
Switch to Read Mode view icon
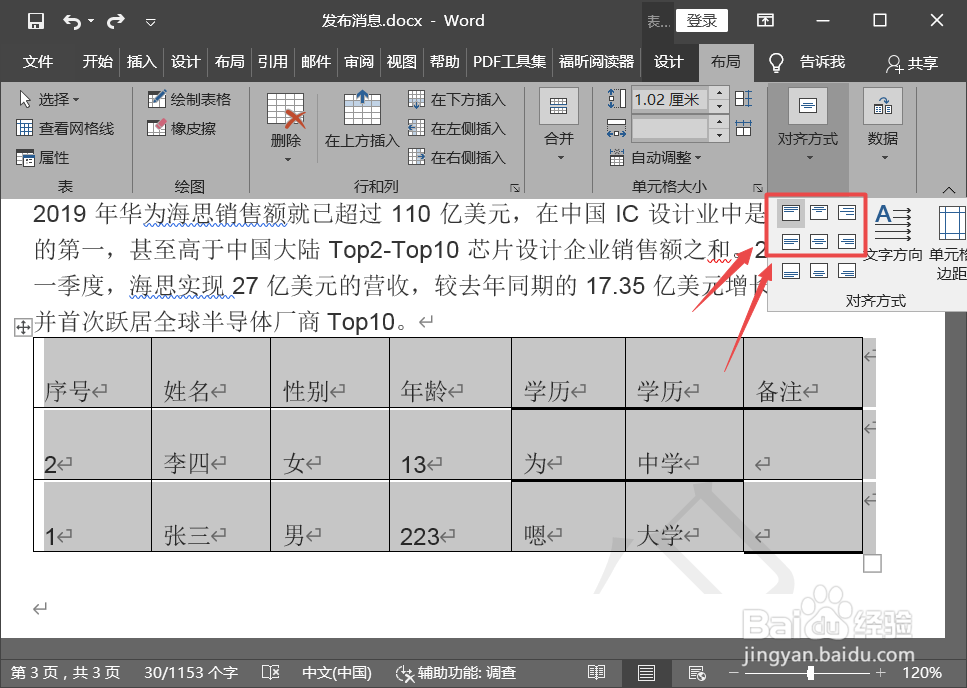point(596,673)
